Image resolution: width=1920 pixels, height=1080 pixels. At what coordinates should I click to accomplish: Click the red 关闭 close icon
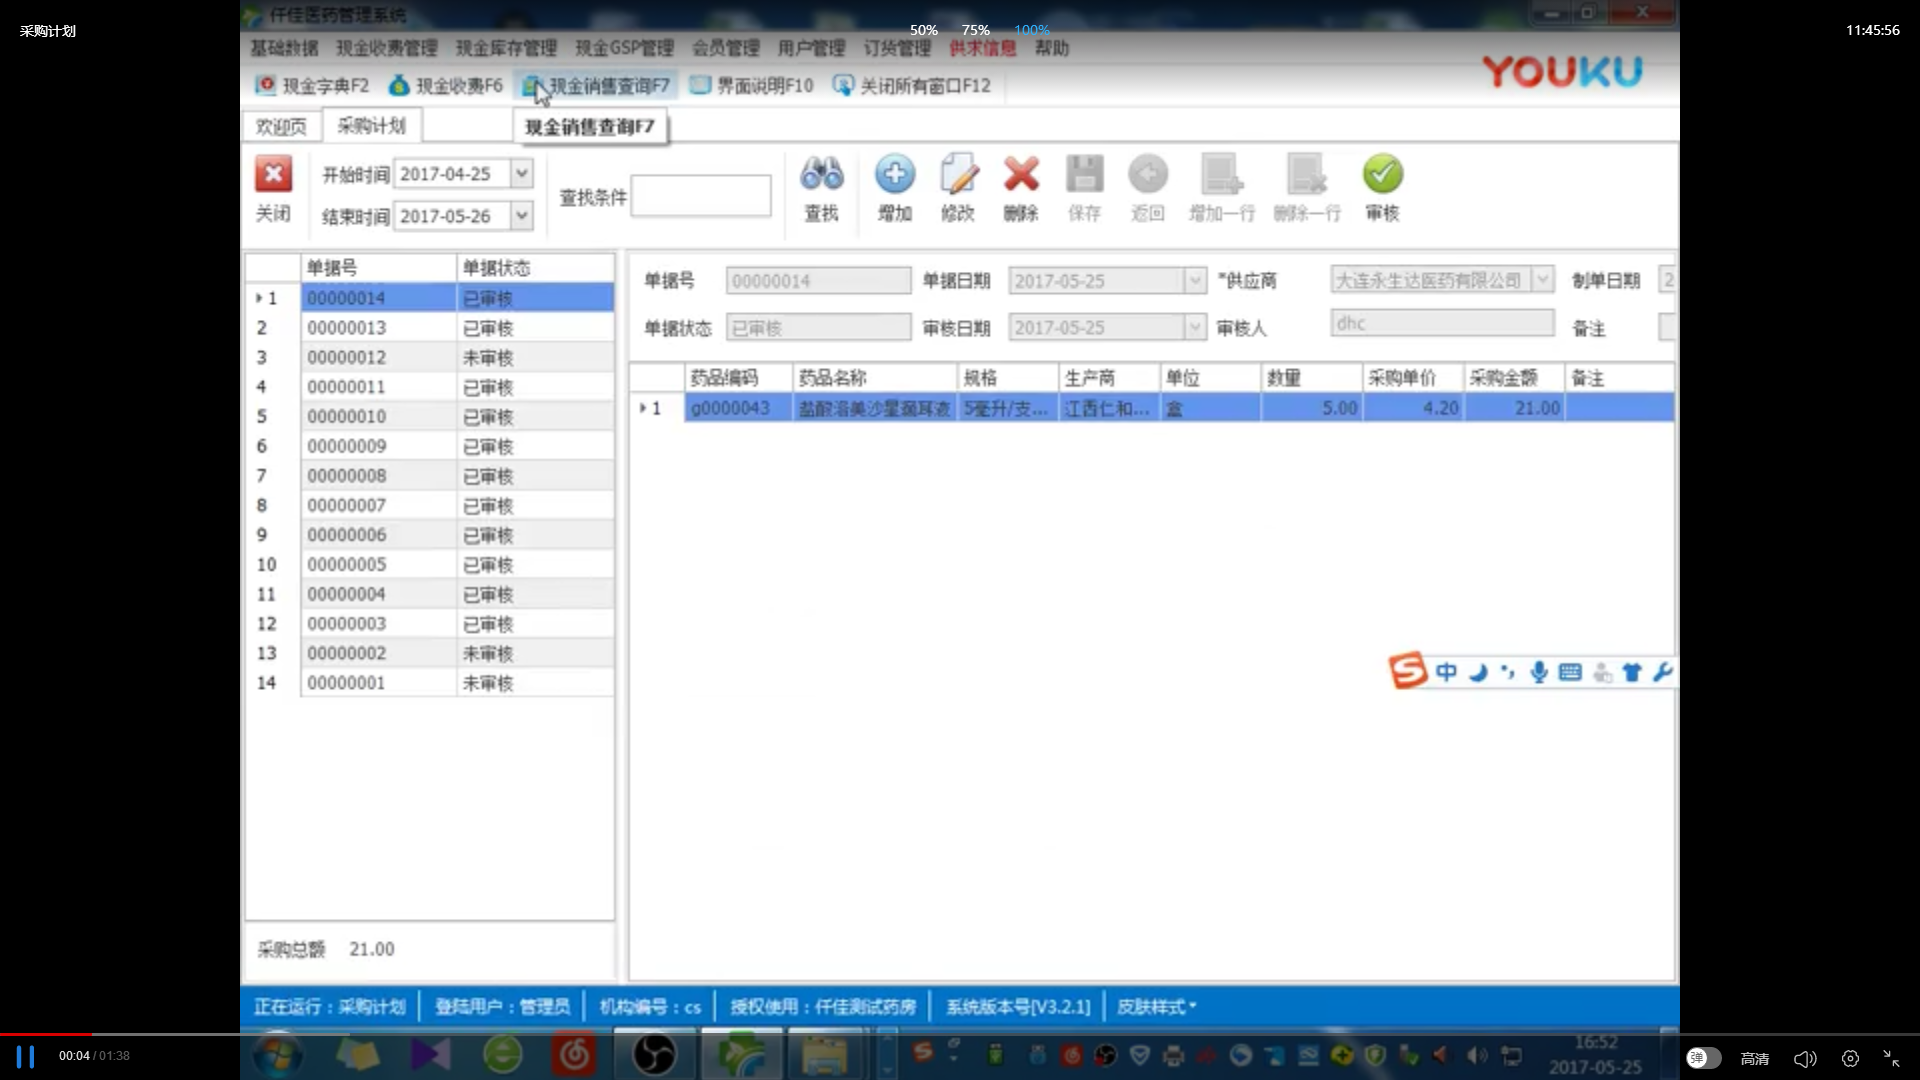pyautogui.click(x=273, y=174)
